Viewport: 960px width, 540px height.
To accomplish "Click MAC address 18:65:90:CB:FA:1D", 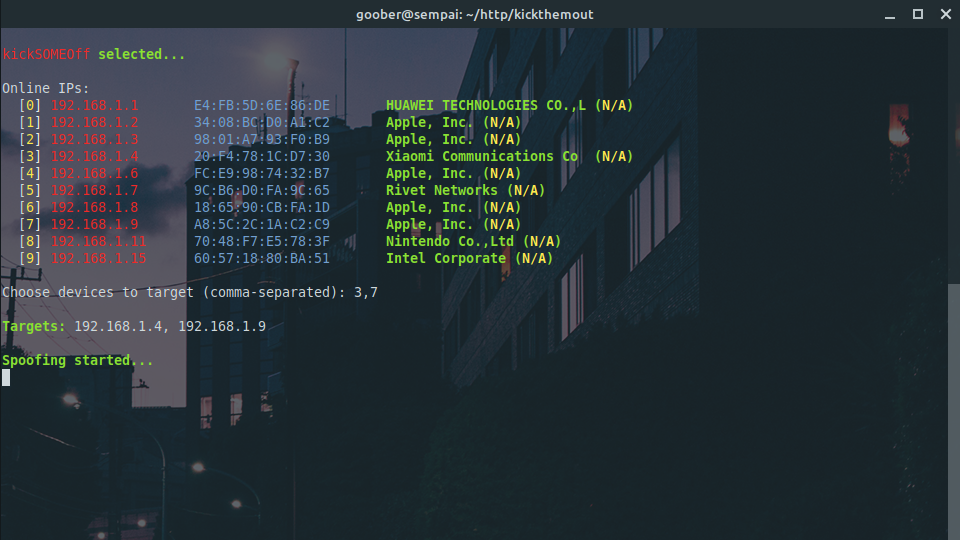I will pos(262,208).
